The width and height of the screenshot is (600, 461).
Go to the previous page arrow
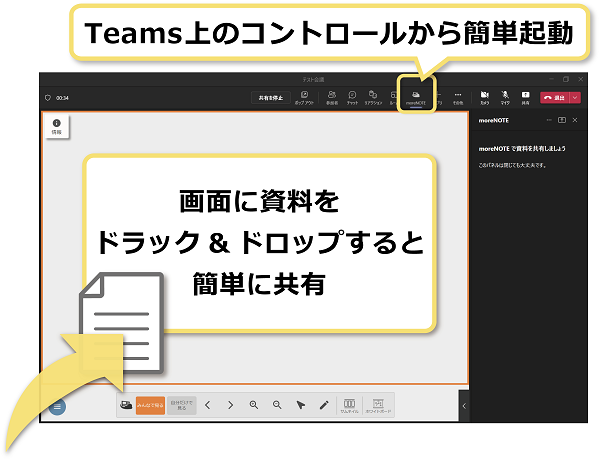tap(208, 405)
